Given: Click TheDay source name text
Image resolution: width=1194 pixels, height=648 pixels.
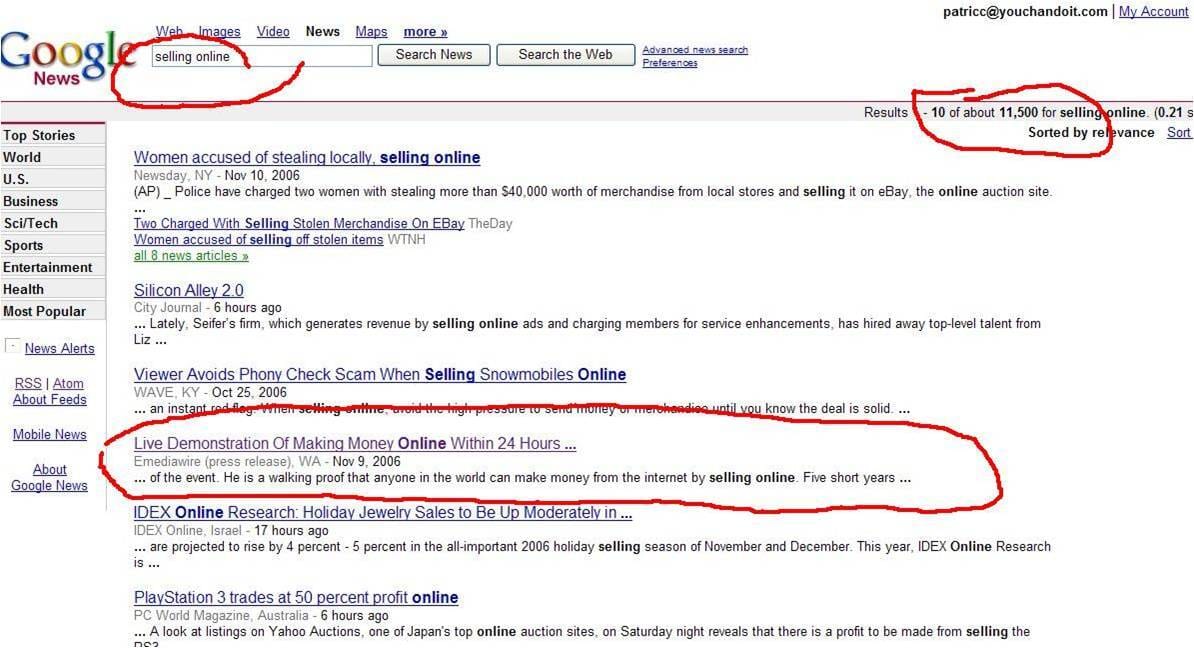Looking at the screenshot, I should (x=490, y=223).
